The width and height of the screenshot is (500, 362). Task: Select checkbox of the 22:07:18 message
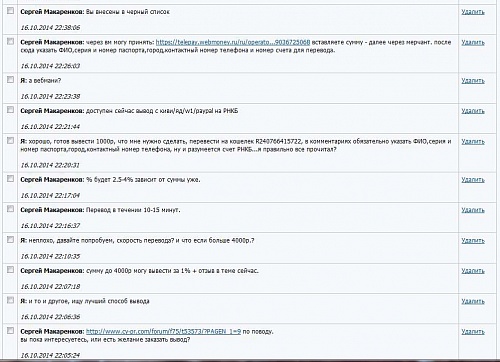[x=10, y=270]
